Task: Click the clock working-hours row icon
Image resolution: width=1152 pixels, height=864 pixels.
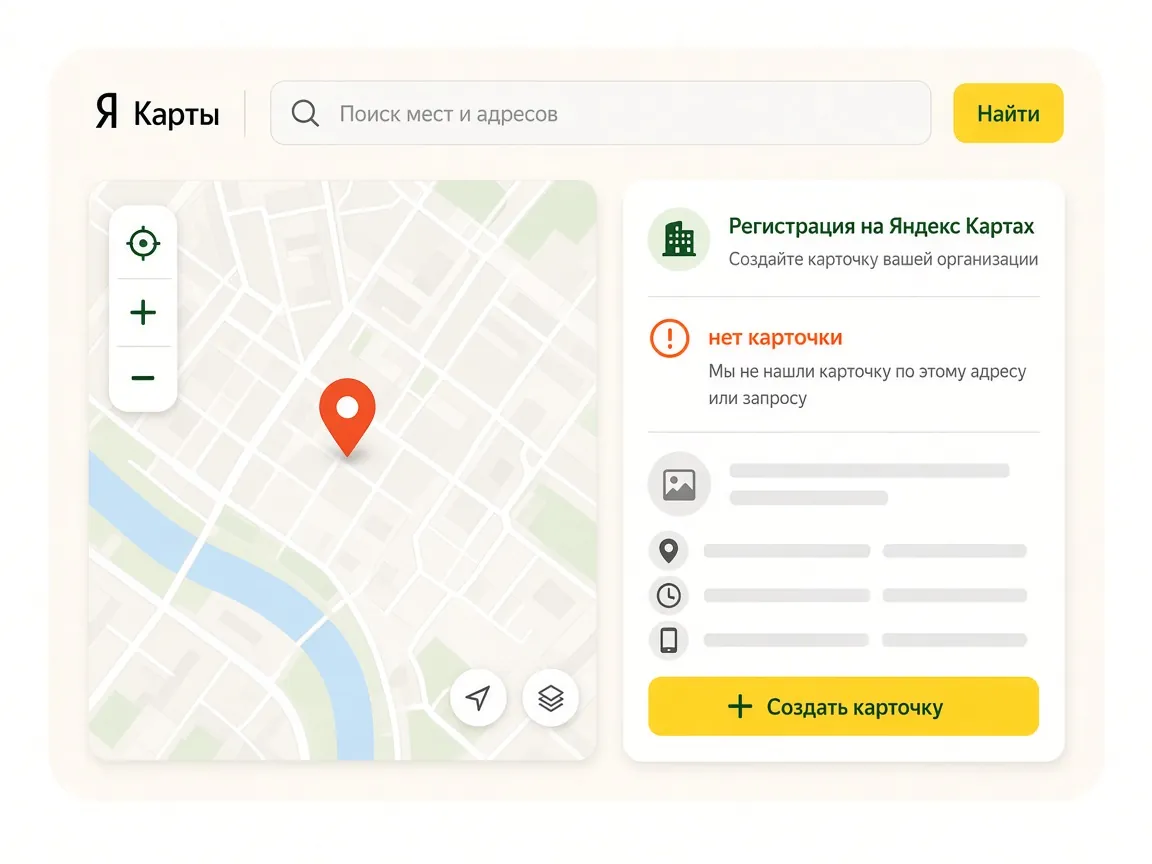Action: click(x=669, y=595)
